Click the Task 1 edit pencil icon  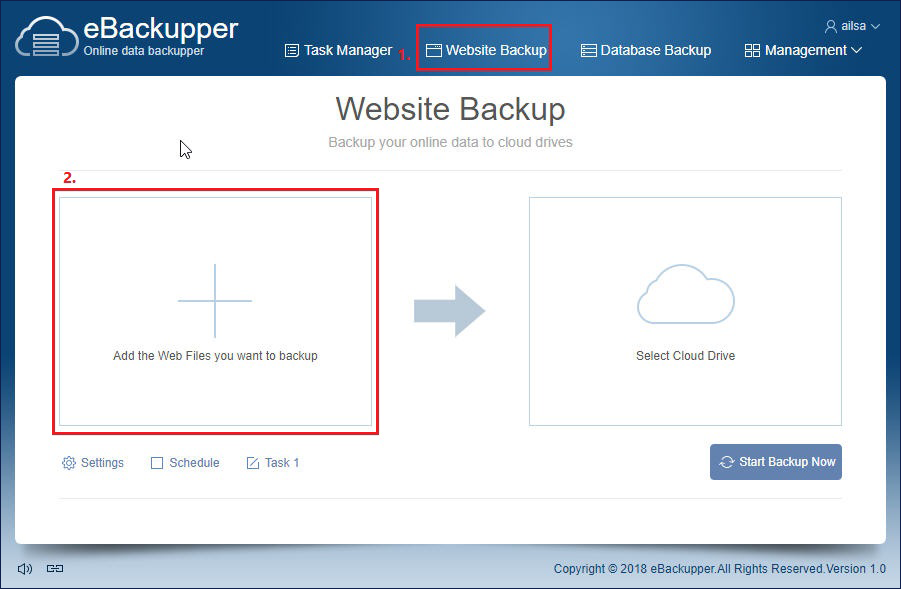(x=253, y=463)
